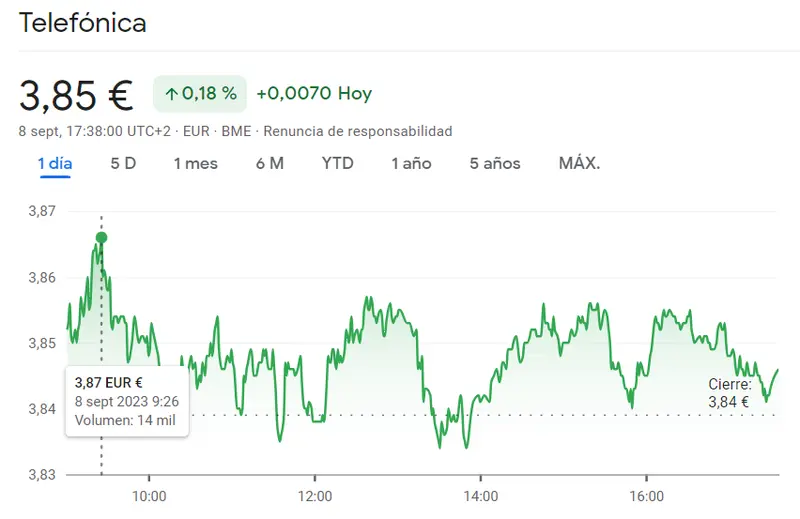Select the 1 día range tab
Screen dimensions: 800x519
point(55,163)
